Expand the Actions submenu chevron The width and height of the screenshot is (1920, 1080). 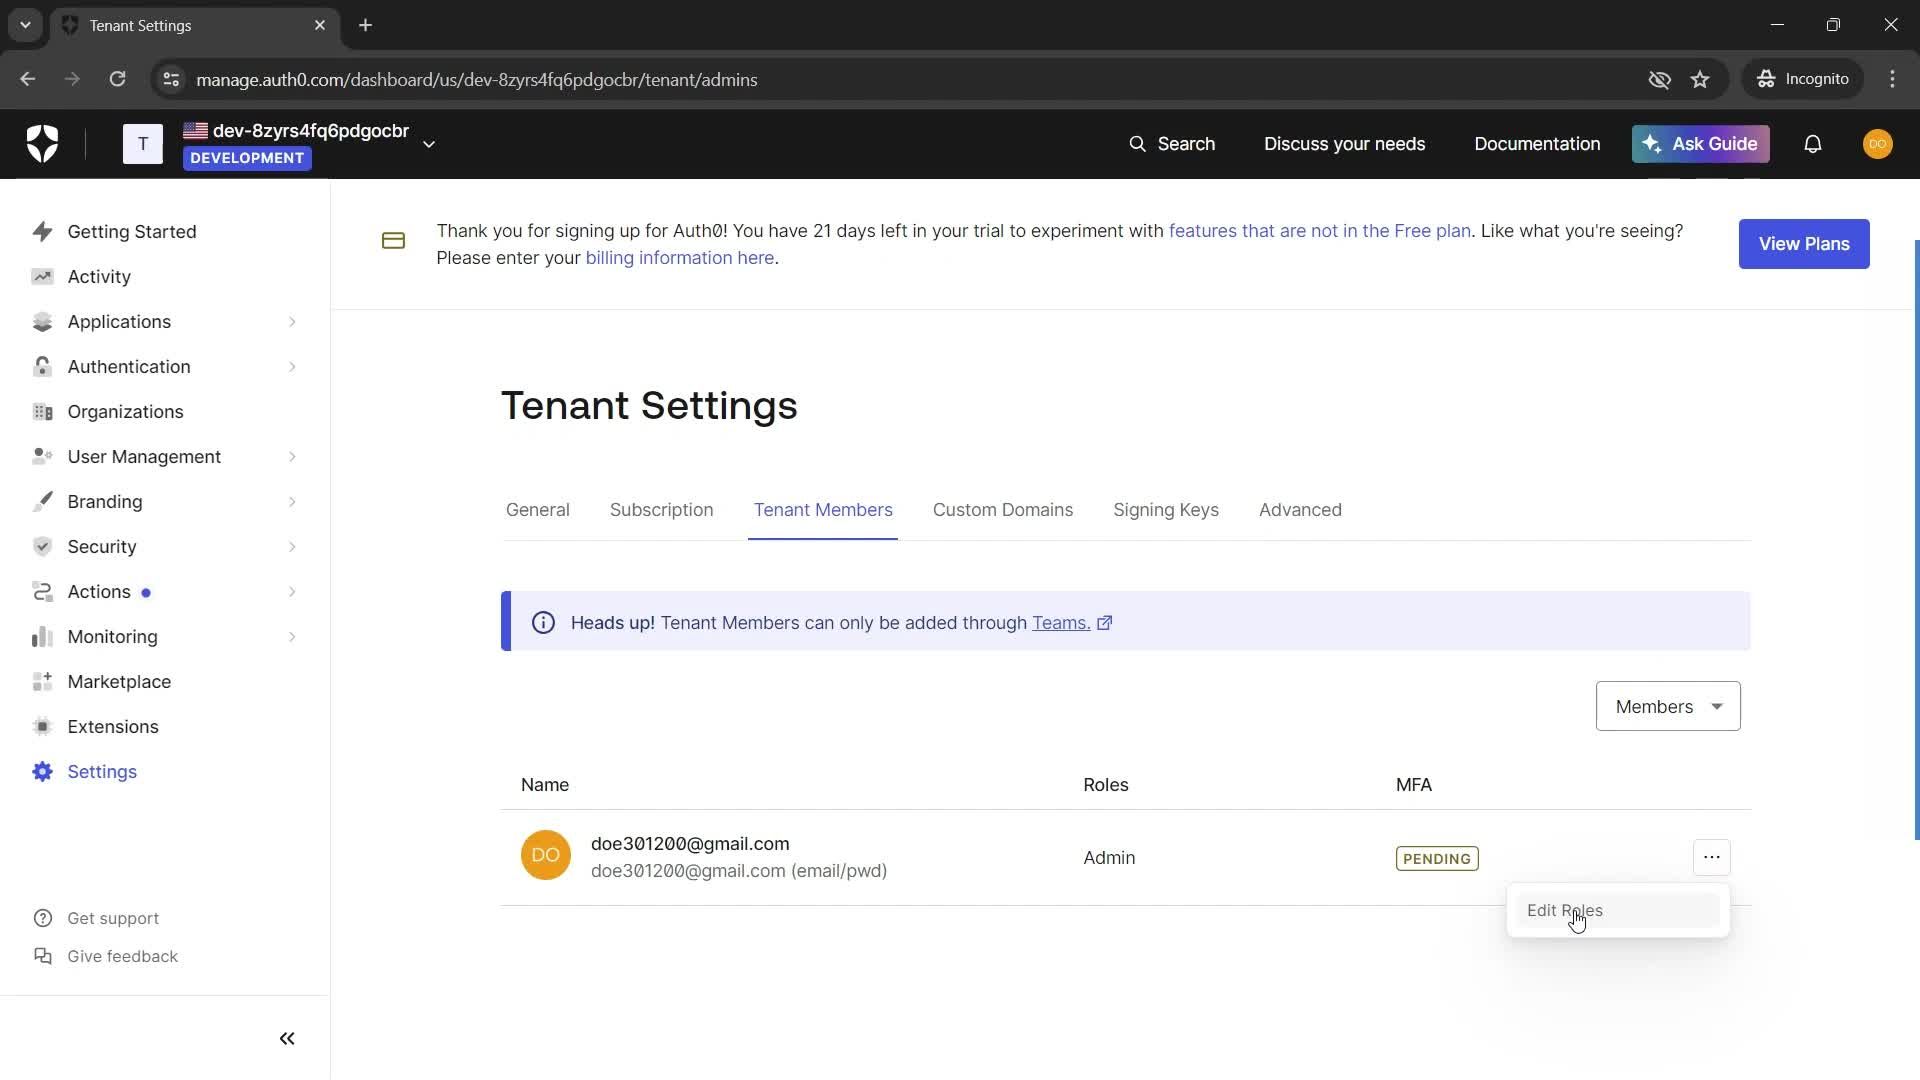tap(292, 592)
